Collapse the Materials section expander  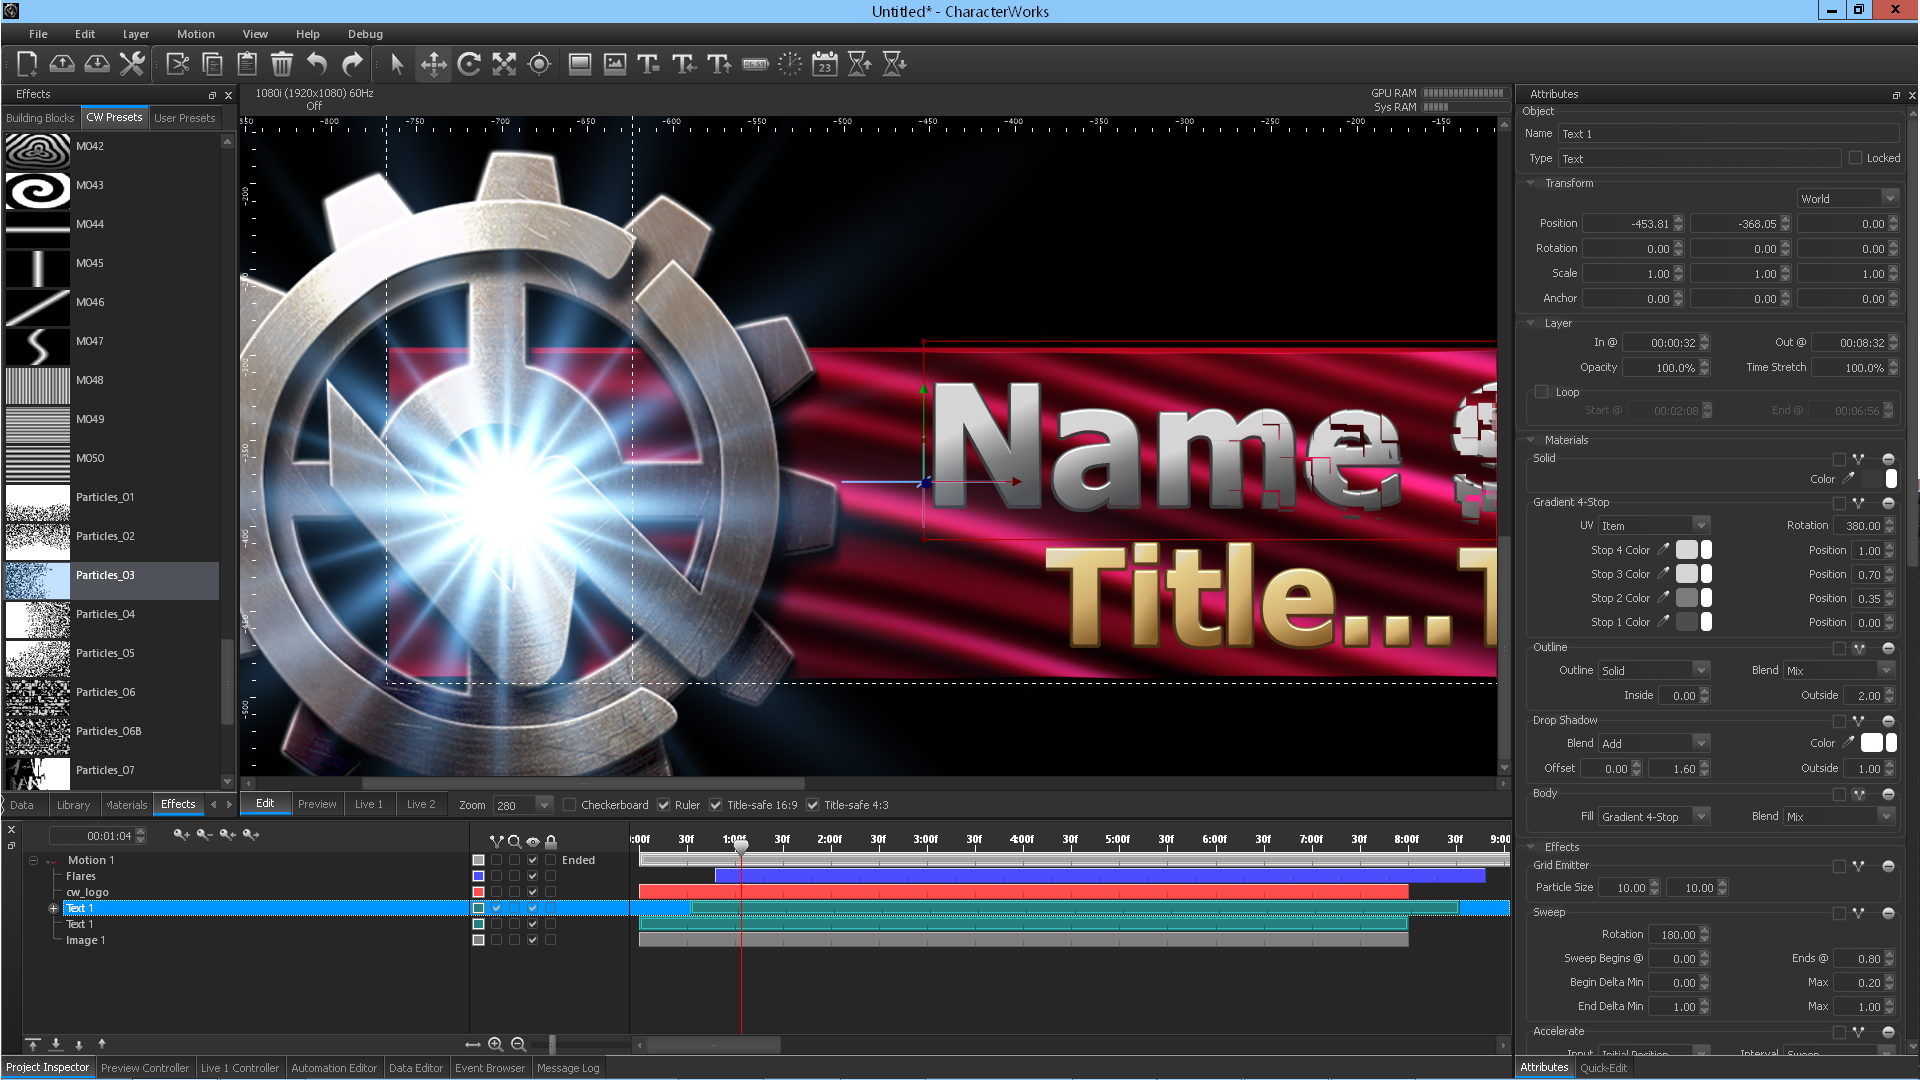(x=1531, y=440)
